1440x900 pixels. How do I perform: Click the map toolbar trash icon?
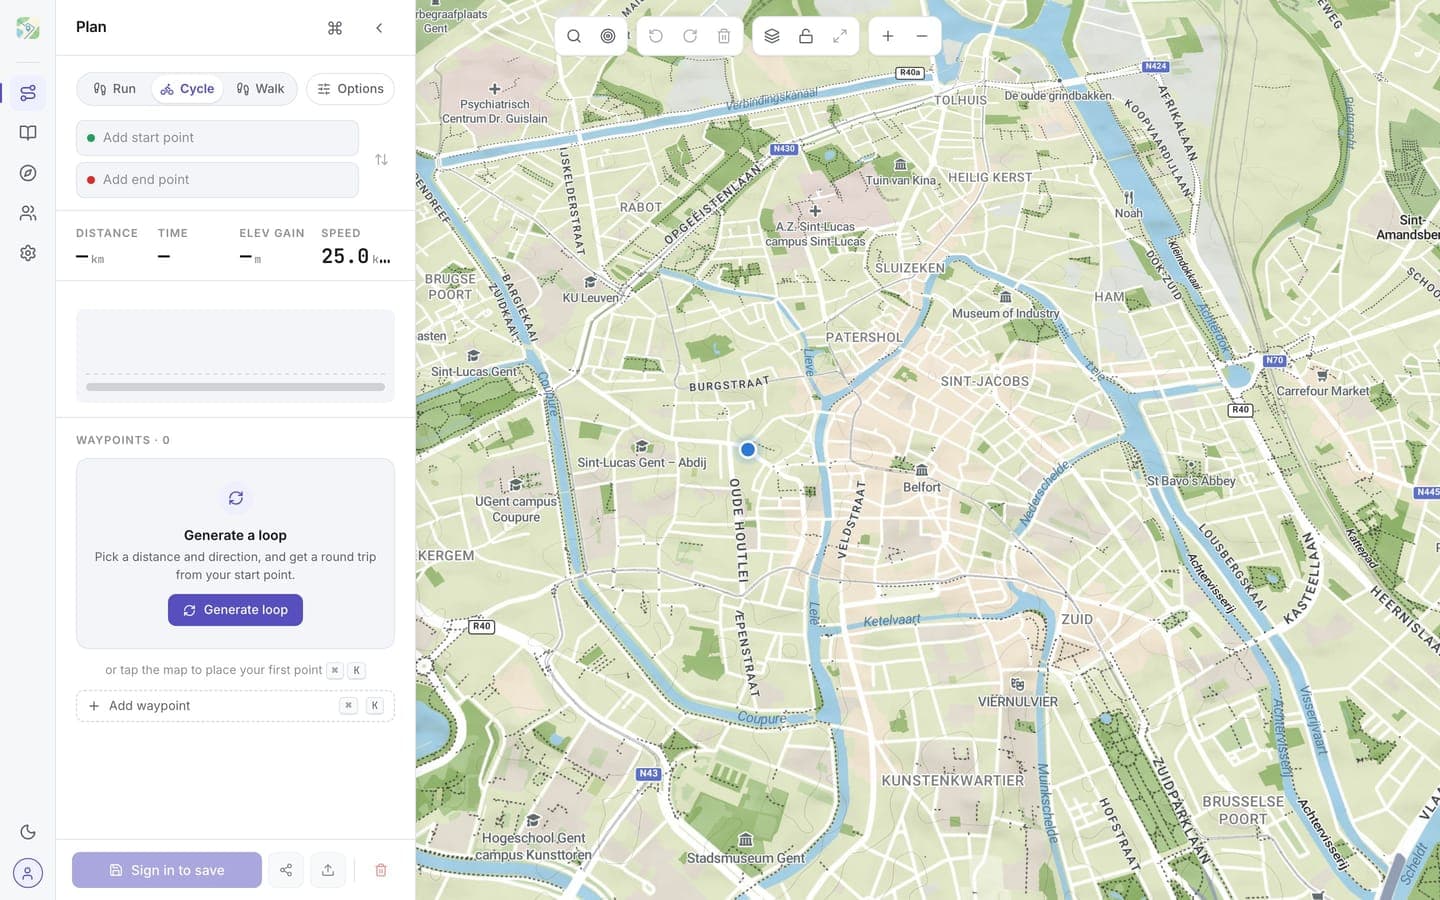pos(724,36)
